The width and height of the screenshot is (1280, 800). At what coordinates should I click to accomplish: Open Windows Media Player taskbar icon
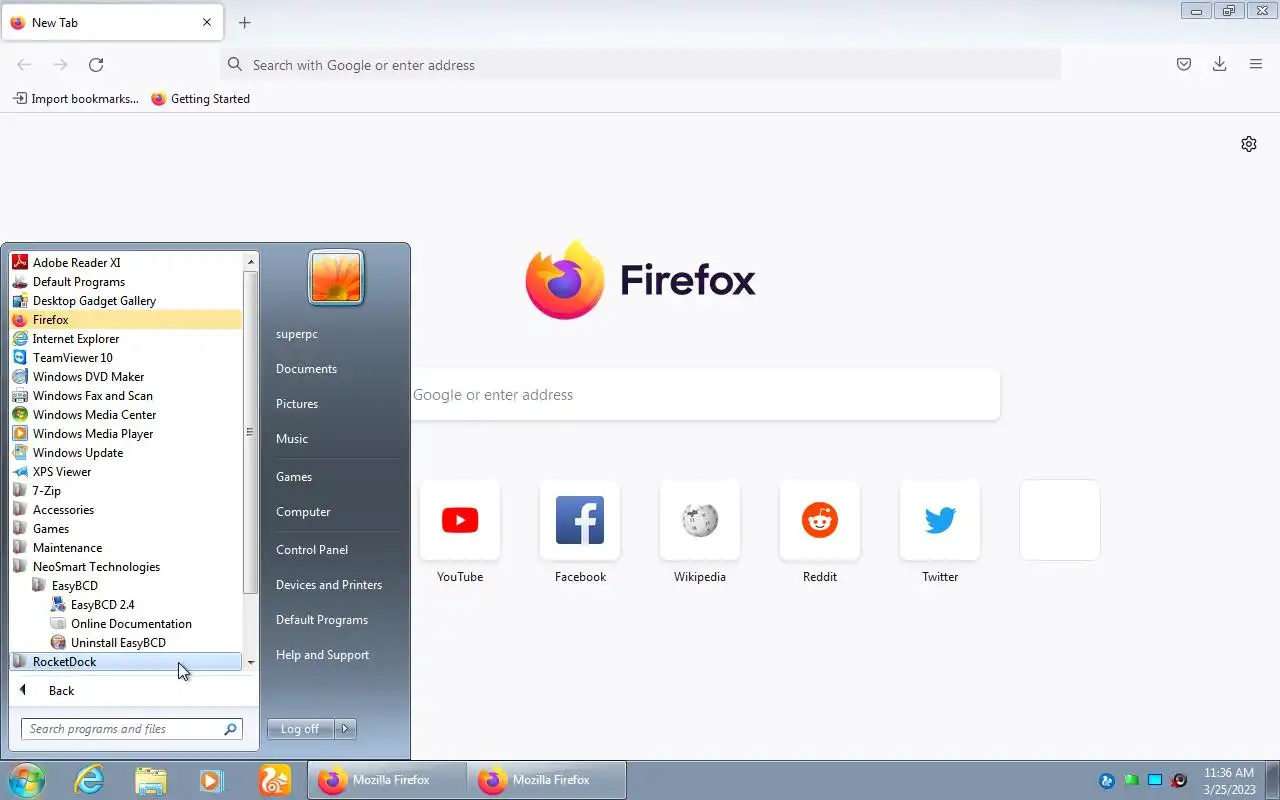pyautogui.click(x=212, y=780)
